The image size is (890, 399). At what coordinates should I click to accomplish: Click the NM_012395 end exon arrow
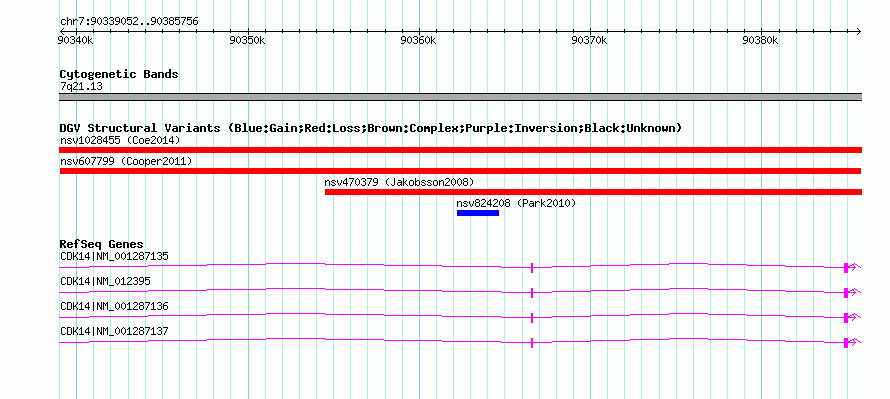[x=853, y=292]
